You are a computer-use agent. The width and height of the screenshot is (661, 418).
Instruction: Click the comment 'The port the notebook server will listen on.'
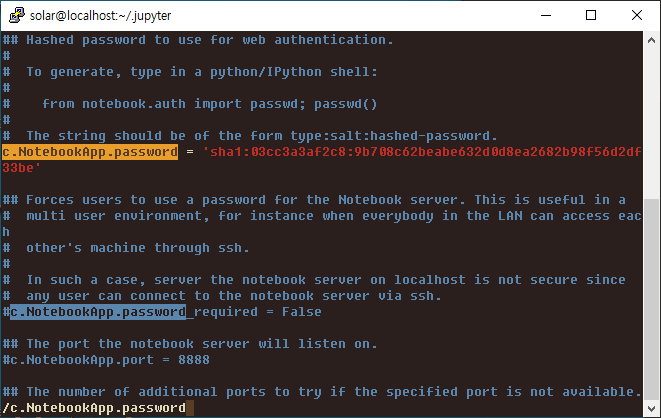click(x=202, y=344)
